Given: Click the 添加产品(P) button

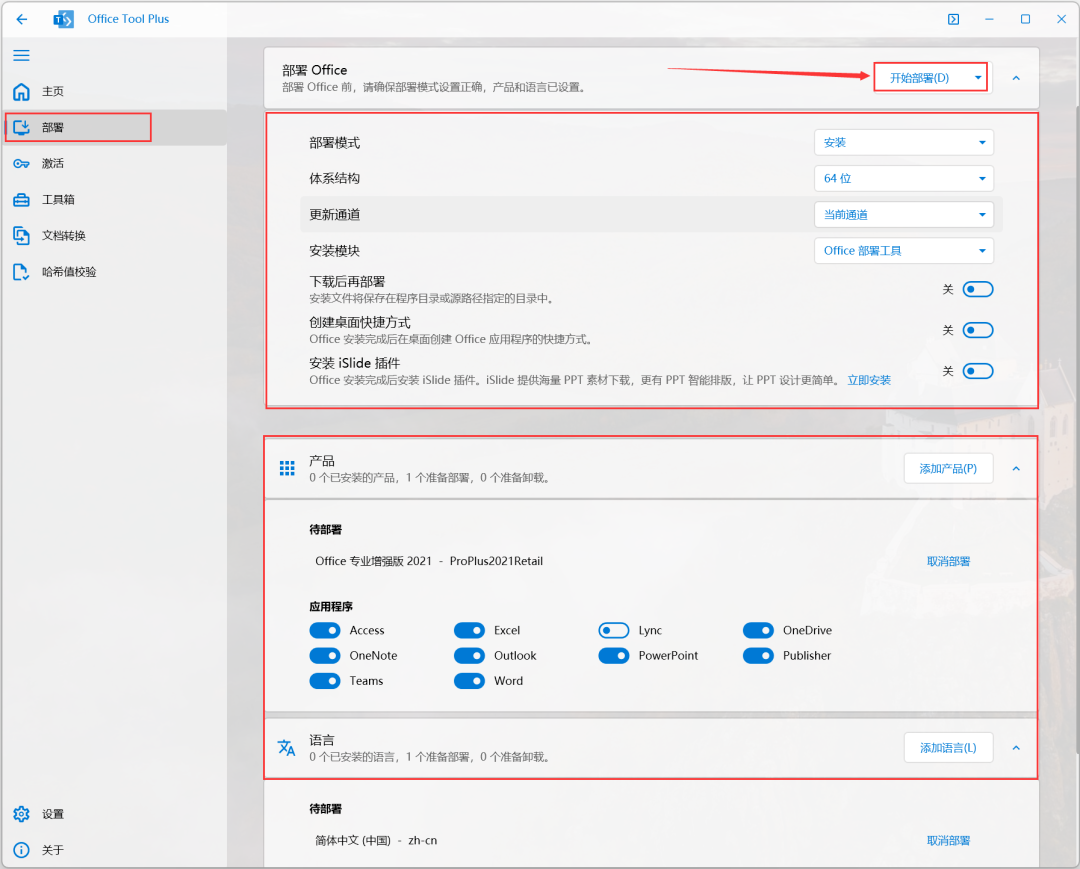Looking at the screenshot, I should (x=948, y=468).
